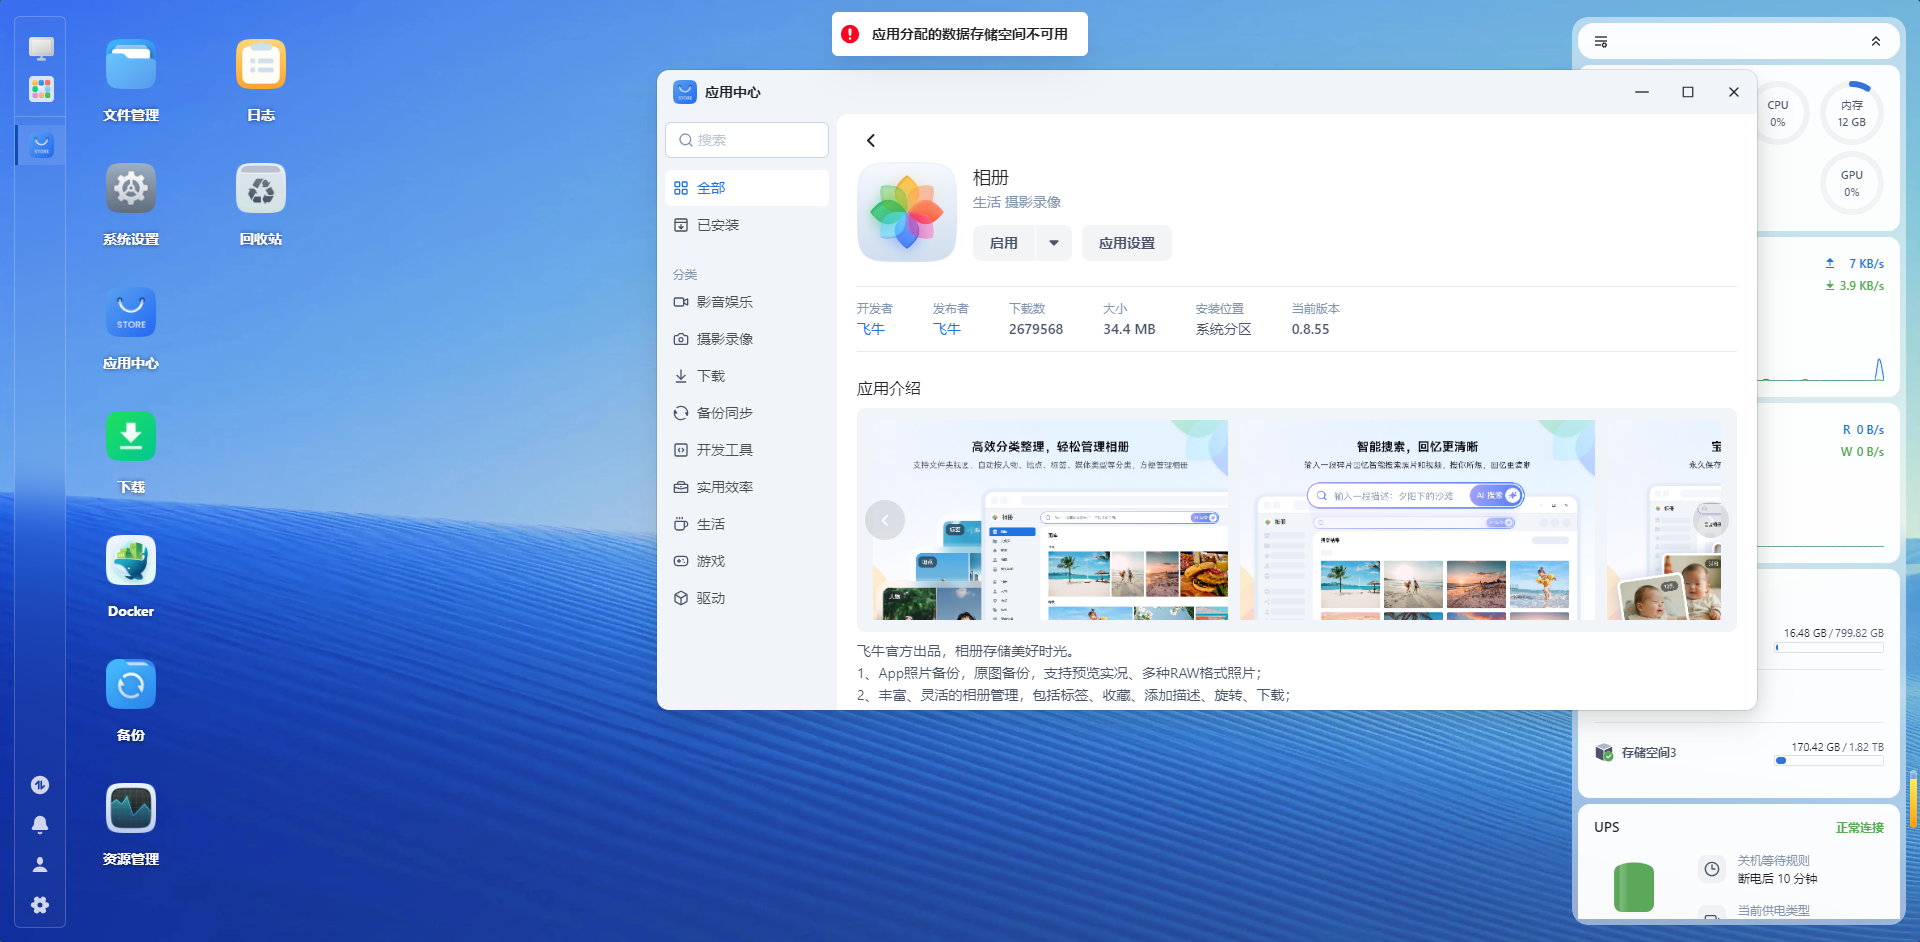Click the 系统分区 install location value
This screenshot has height=942, width=1920.
click(x=1224, y=329)
